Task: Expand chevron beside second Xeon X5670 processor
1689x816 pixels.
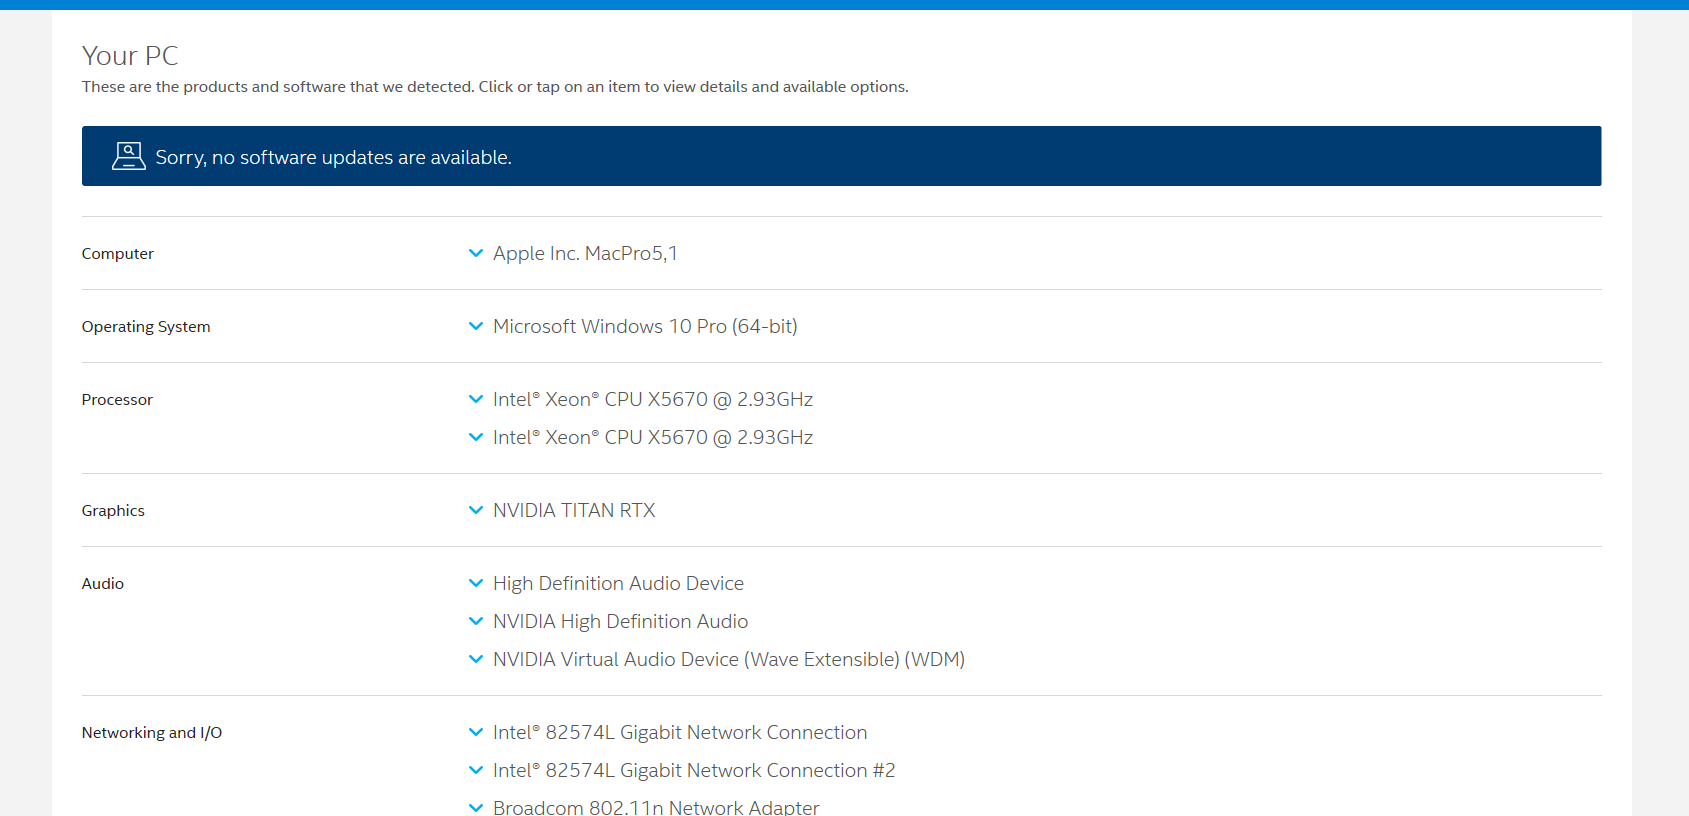Action: coord(476,437)
